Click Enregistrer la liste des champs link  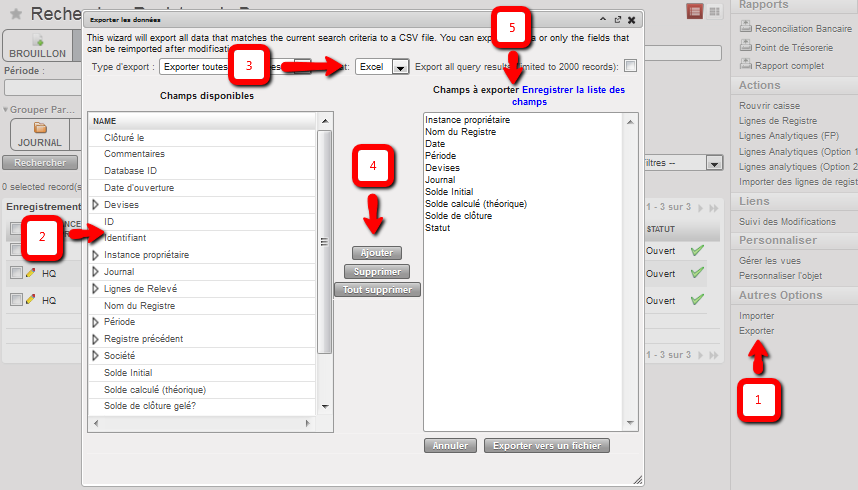click(568, 96)
